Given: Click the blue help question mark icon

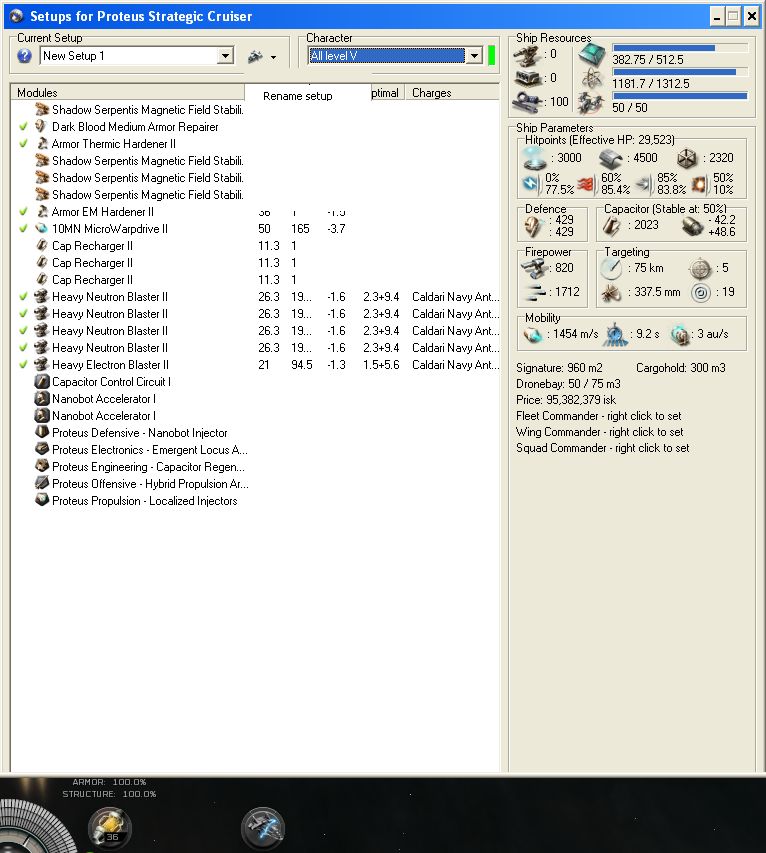Looking at the screenshot, I should coord(24,55).
